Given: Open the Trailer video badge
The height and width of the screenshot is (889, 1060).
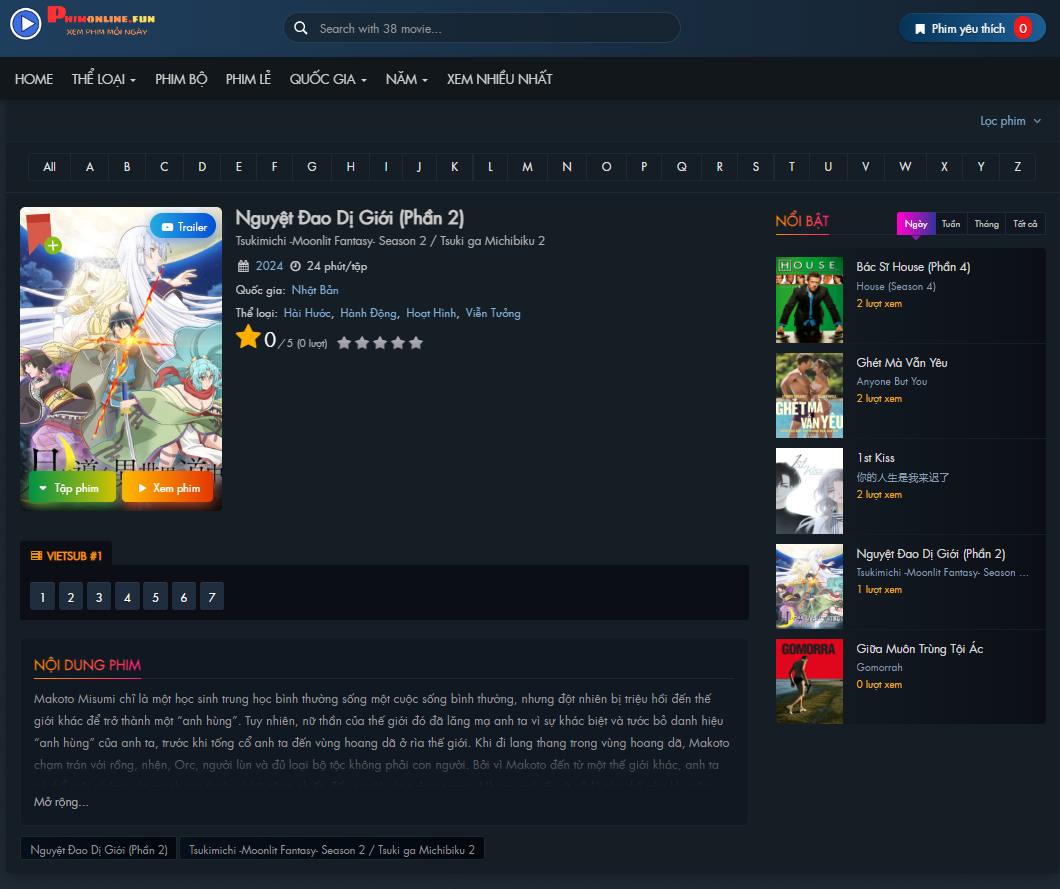Looking at the screenshot, I should [184, 227].
